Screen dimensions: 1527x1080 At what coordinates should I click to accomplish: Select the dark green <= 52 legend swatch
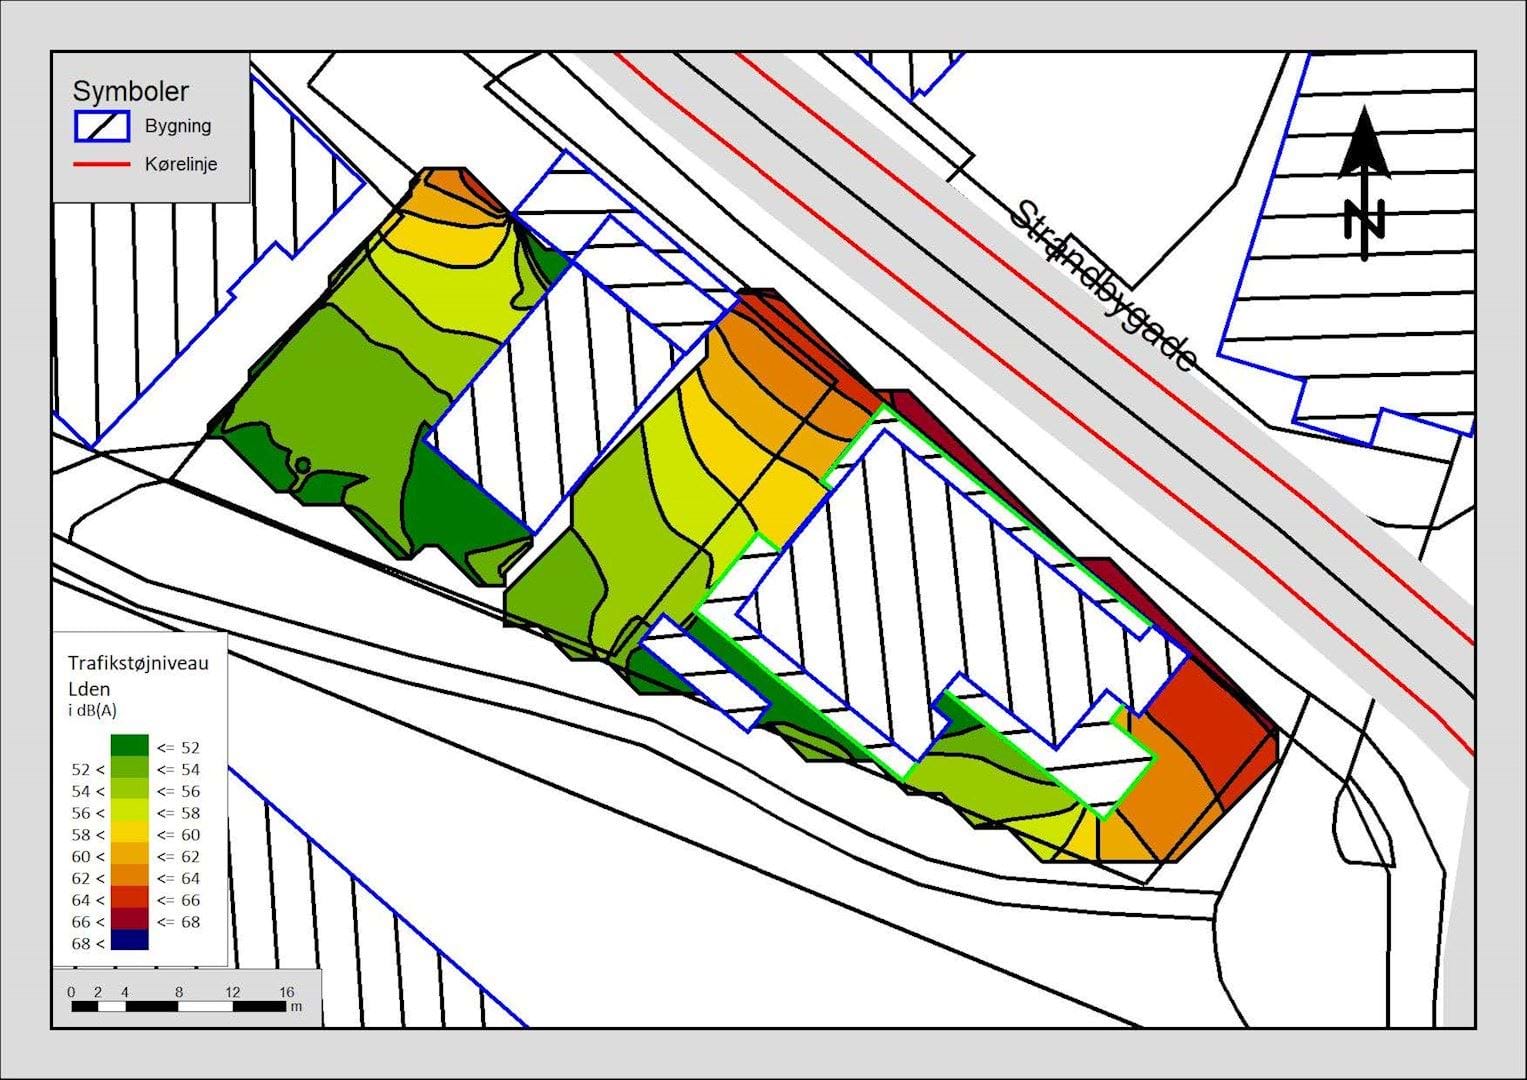130,746
